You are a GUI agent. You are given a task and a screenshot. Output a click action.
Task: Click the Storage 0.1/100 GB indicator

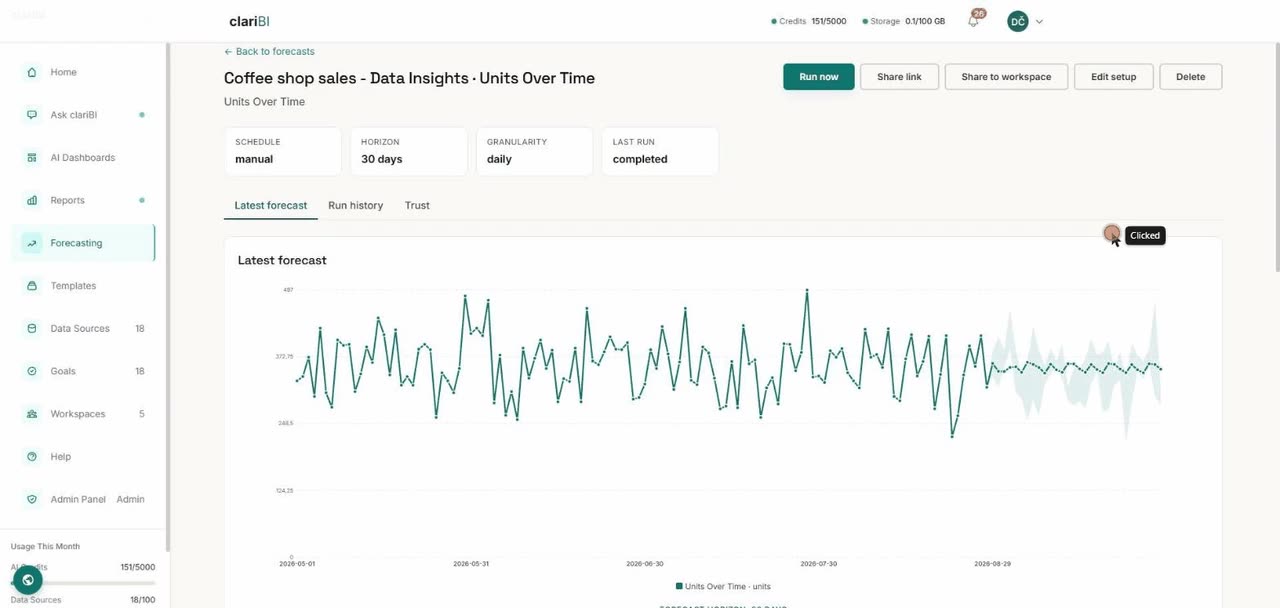point(903,21)
